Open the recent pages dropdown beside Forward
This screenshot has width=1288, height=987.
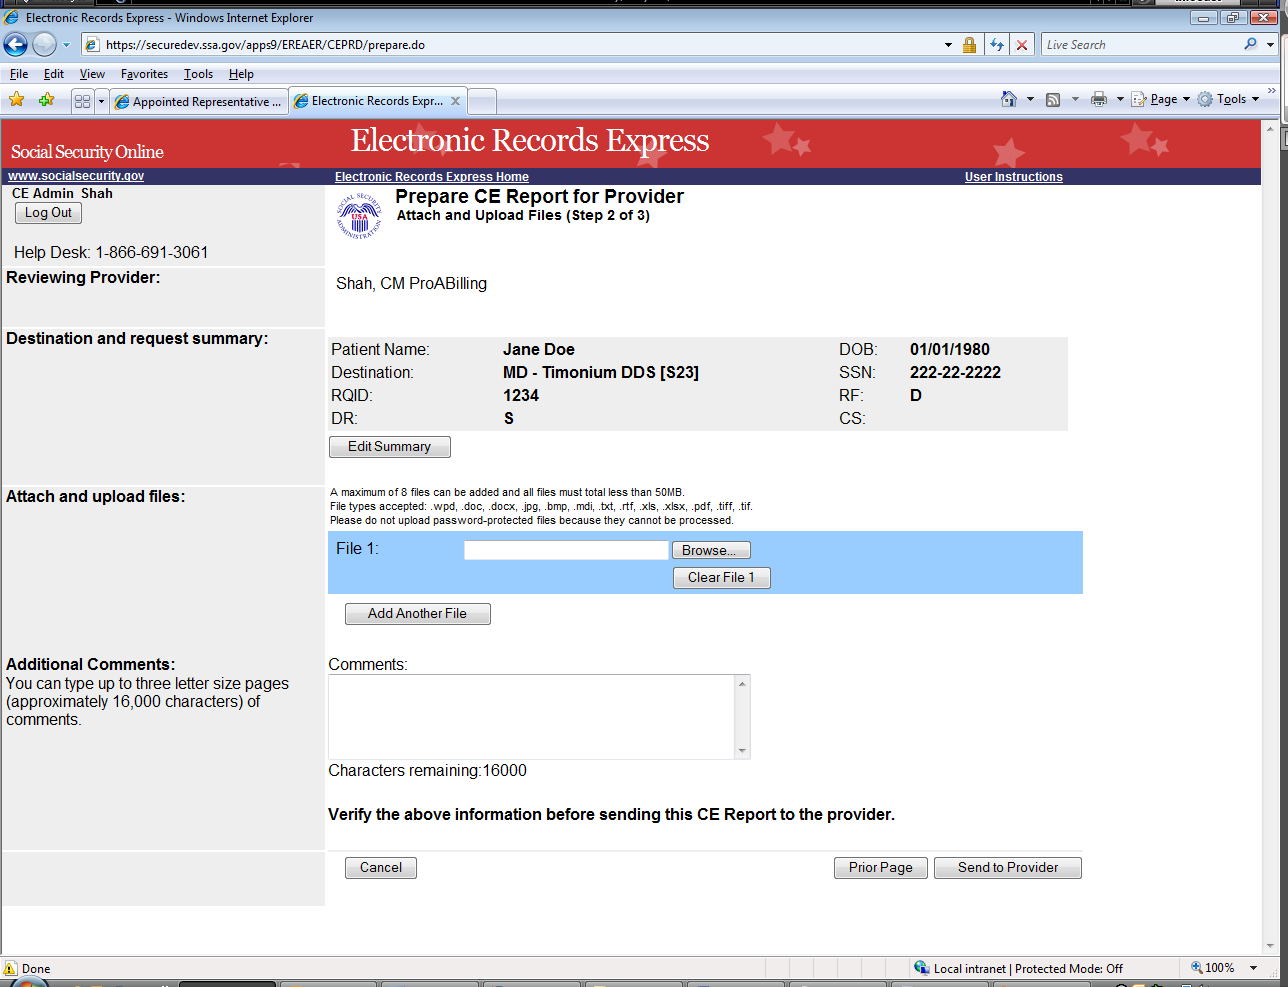coord(66,45)
